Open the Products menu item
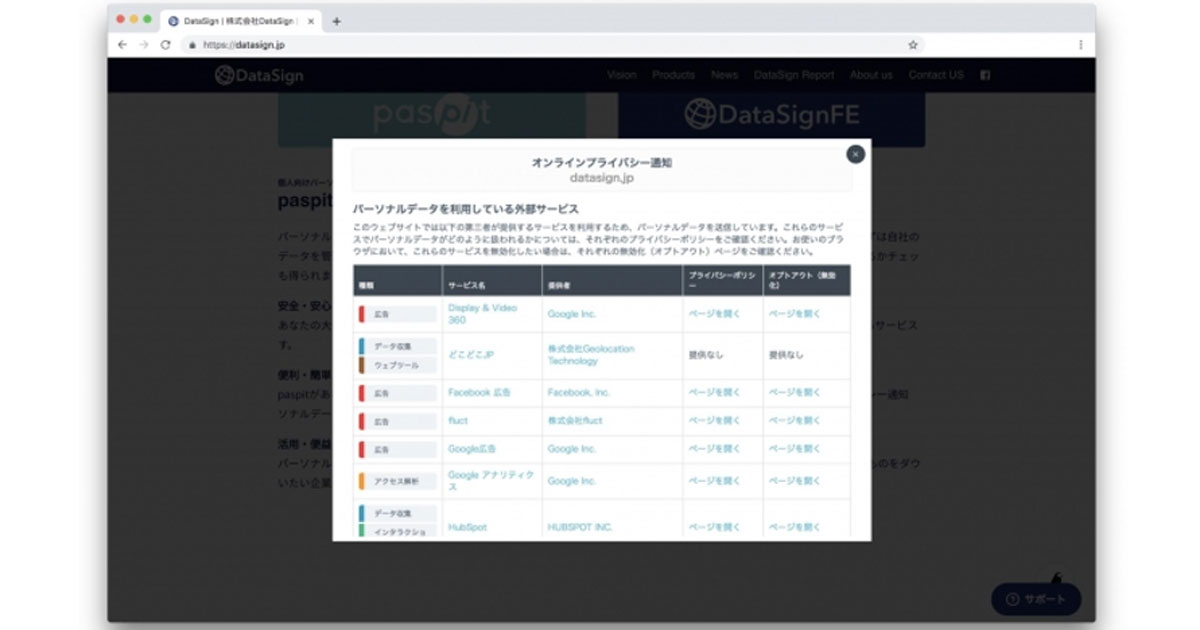 (673, 75)
